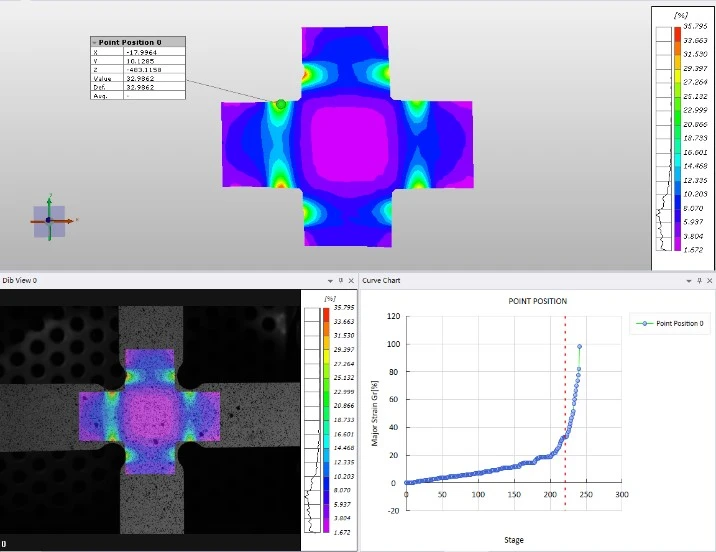Click the green point marker on the specimen
The height and width of the screenshot is (552, 716).
281,104
